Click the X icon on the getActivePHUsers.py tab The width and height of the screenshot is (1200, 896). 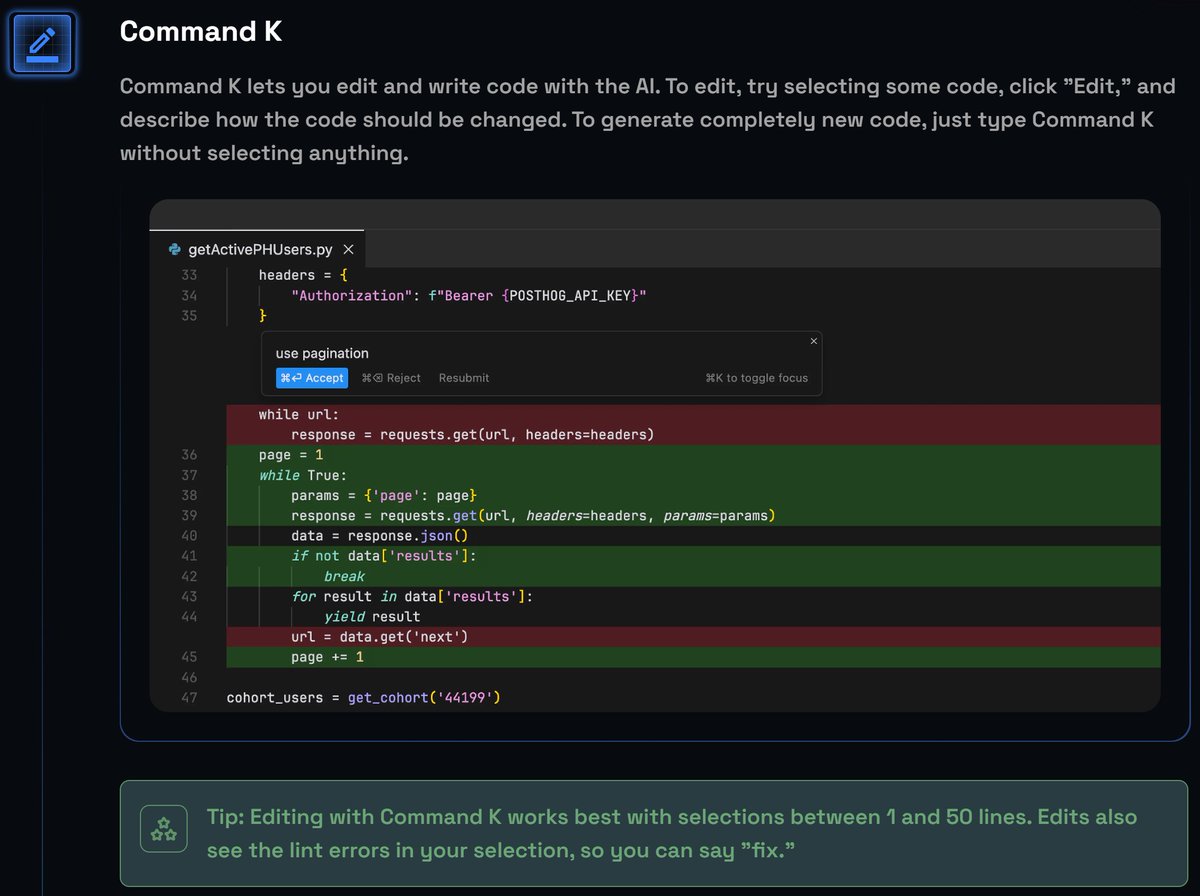pyautogui.click(x=347, y=249)
